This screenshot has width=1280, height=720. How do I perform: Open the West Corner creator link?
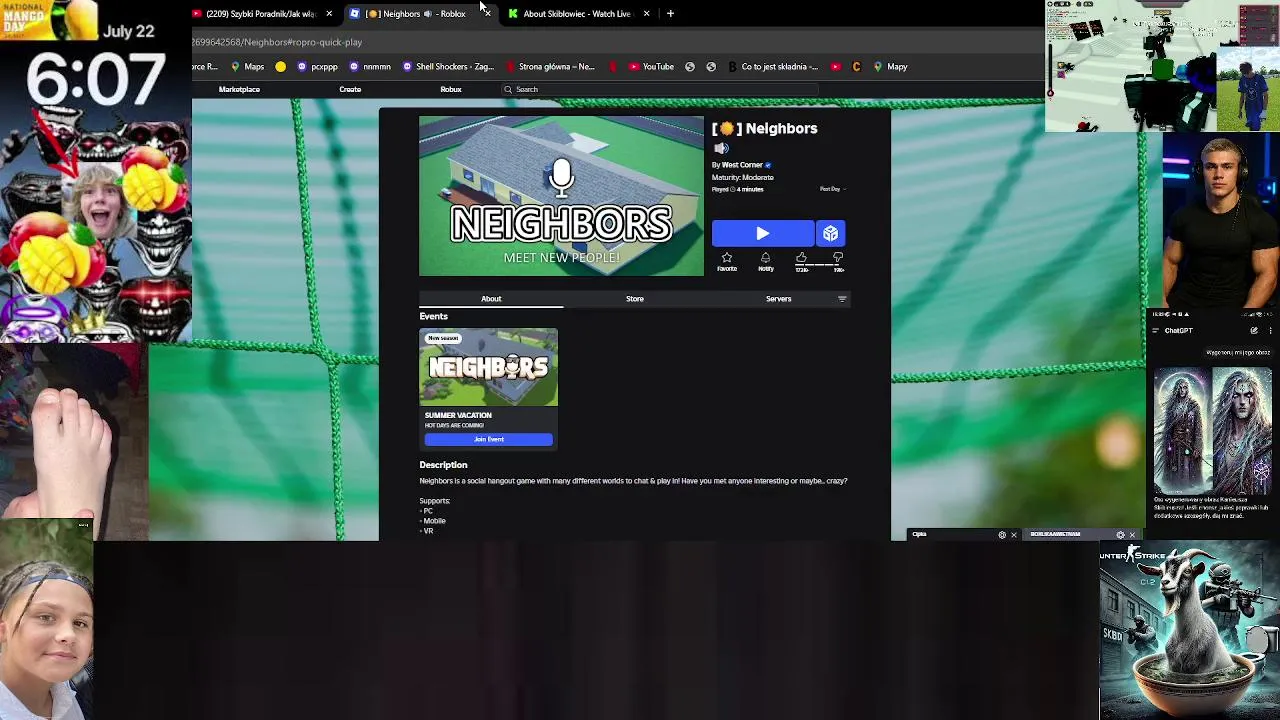(x=742, y=165)
